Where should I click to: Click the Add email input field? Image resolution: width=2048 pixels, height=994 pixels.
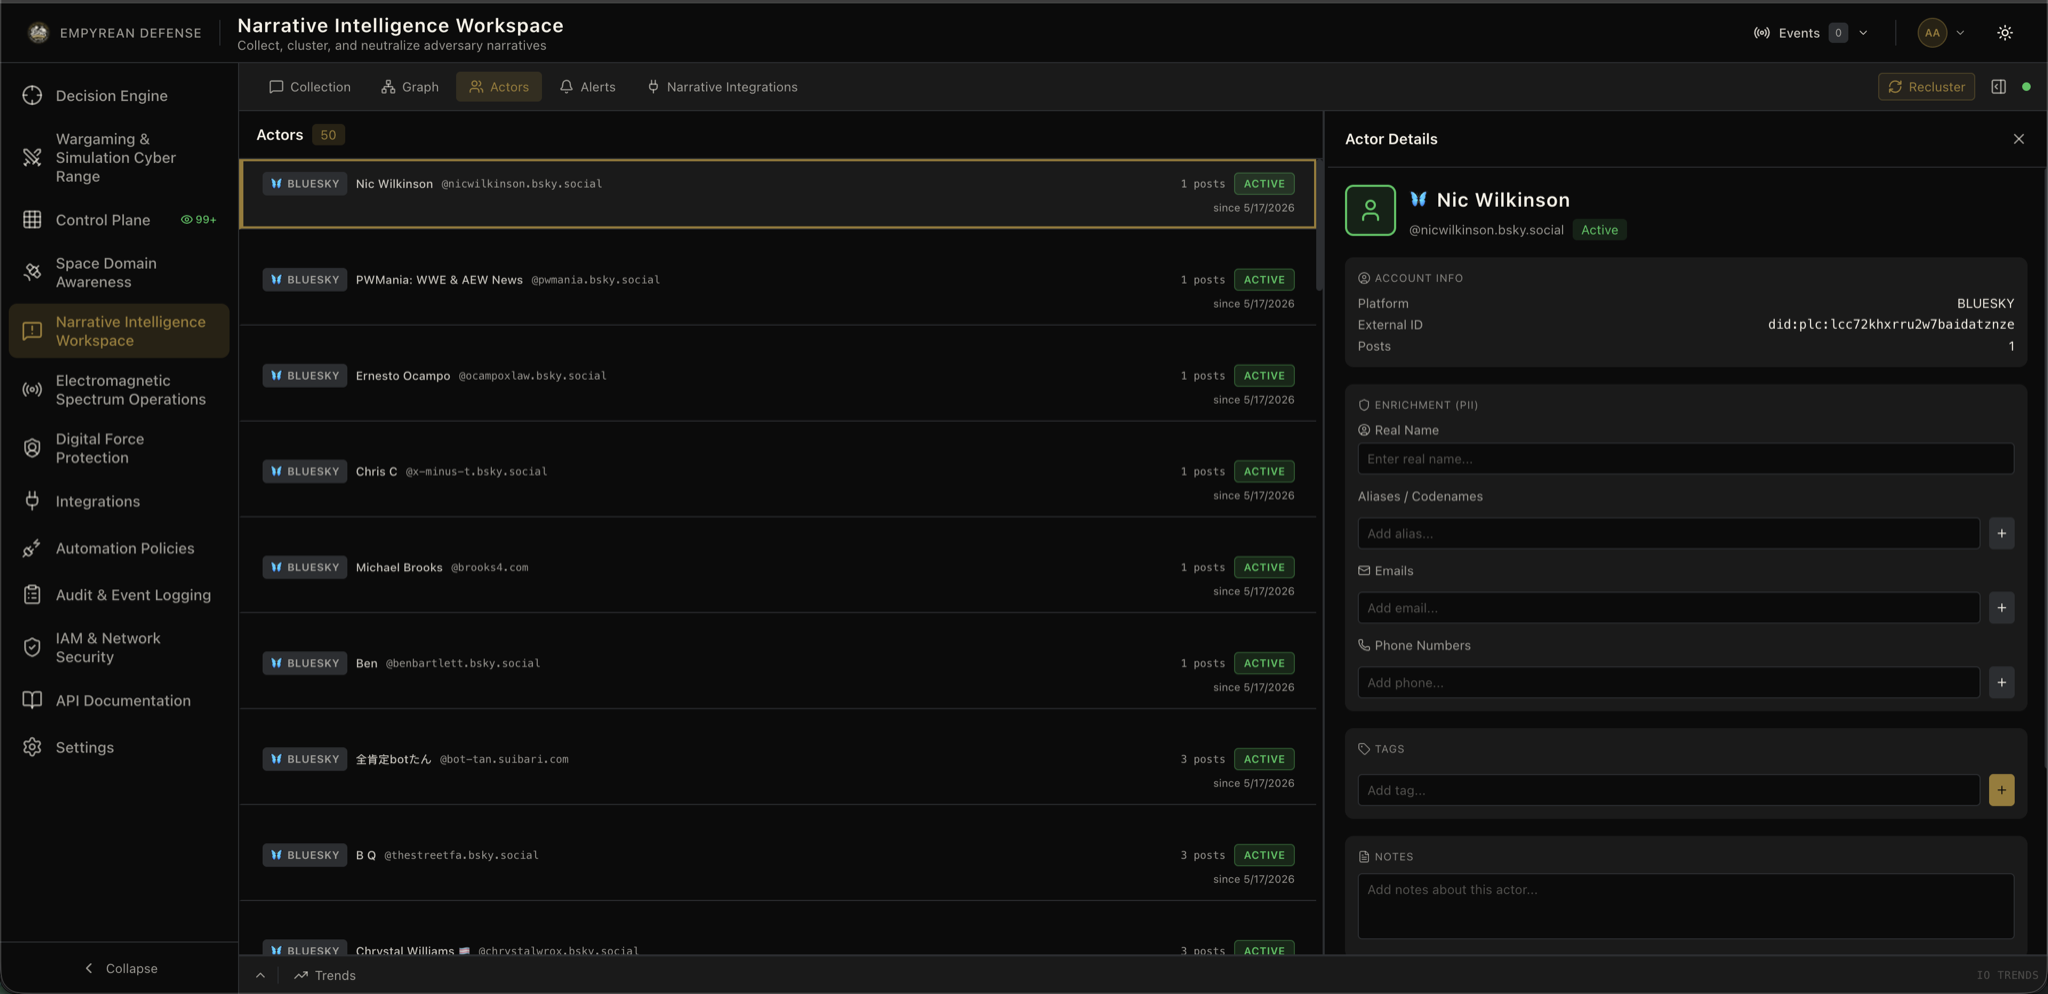(x=1668, y=608)
